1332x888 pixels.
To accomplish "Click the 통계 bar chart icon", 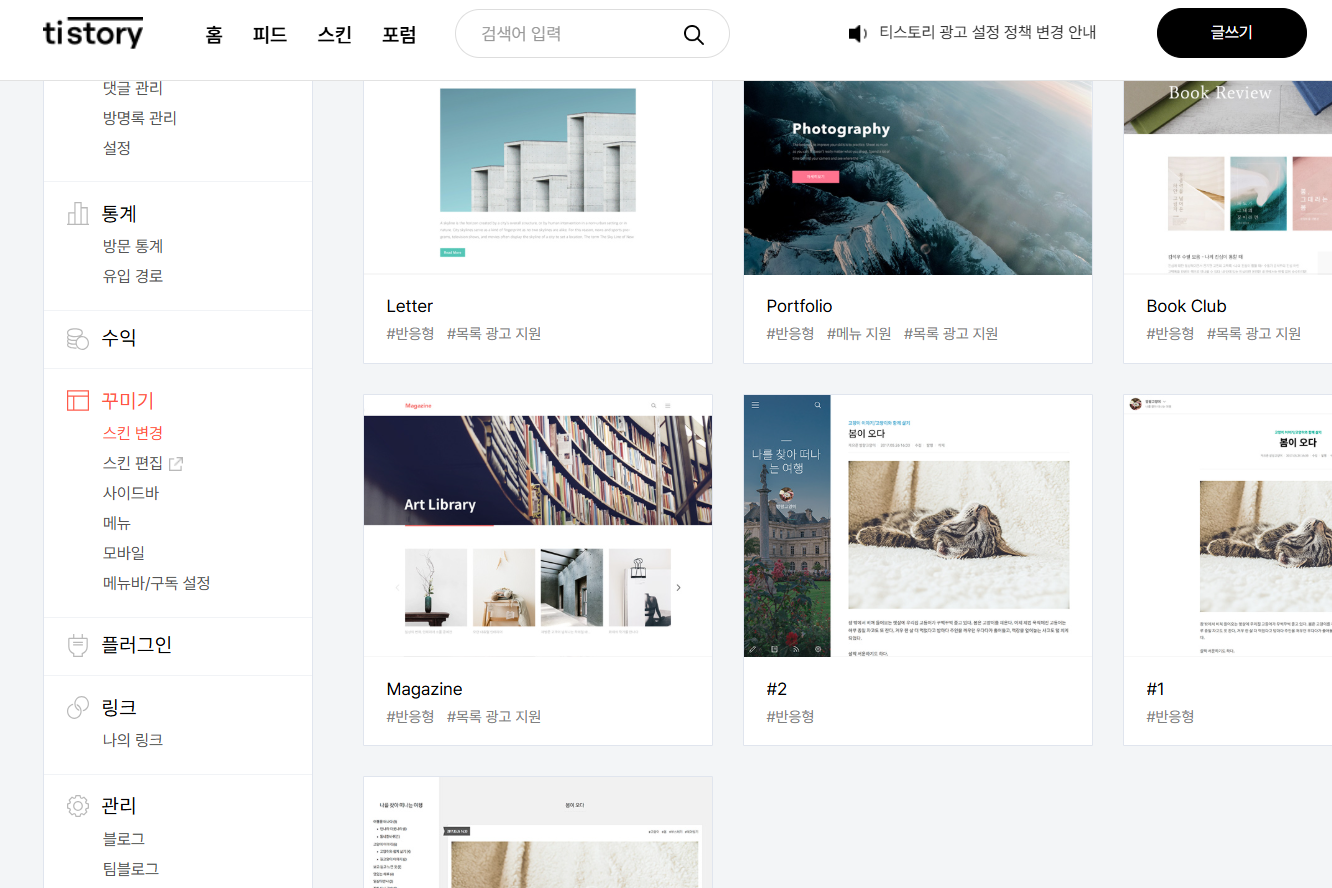I will click(78, 214).
